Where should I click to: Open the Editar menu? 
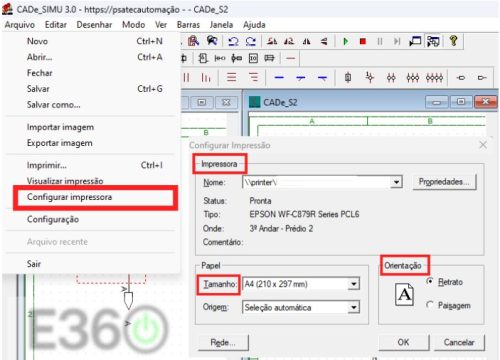[56, 25]
